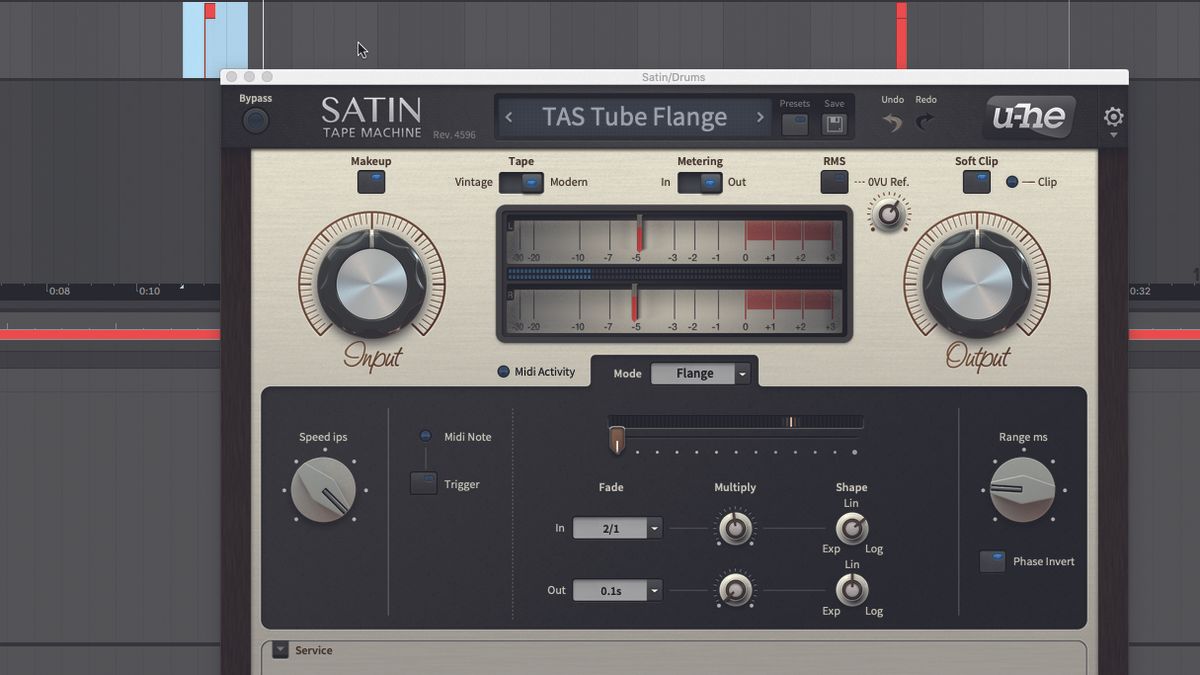Click the next preset arrow
1200x675 pixels.
click(760, 117)
